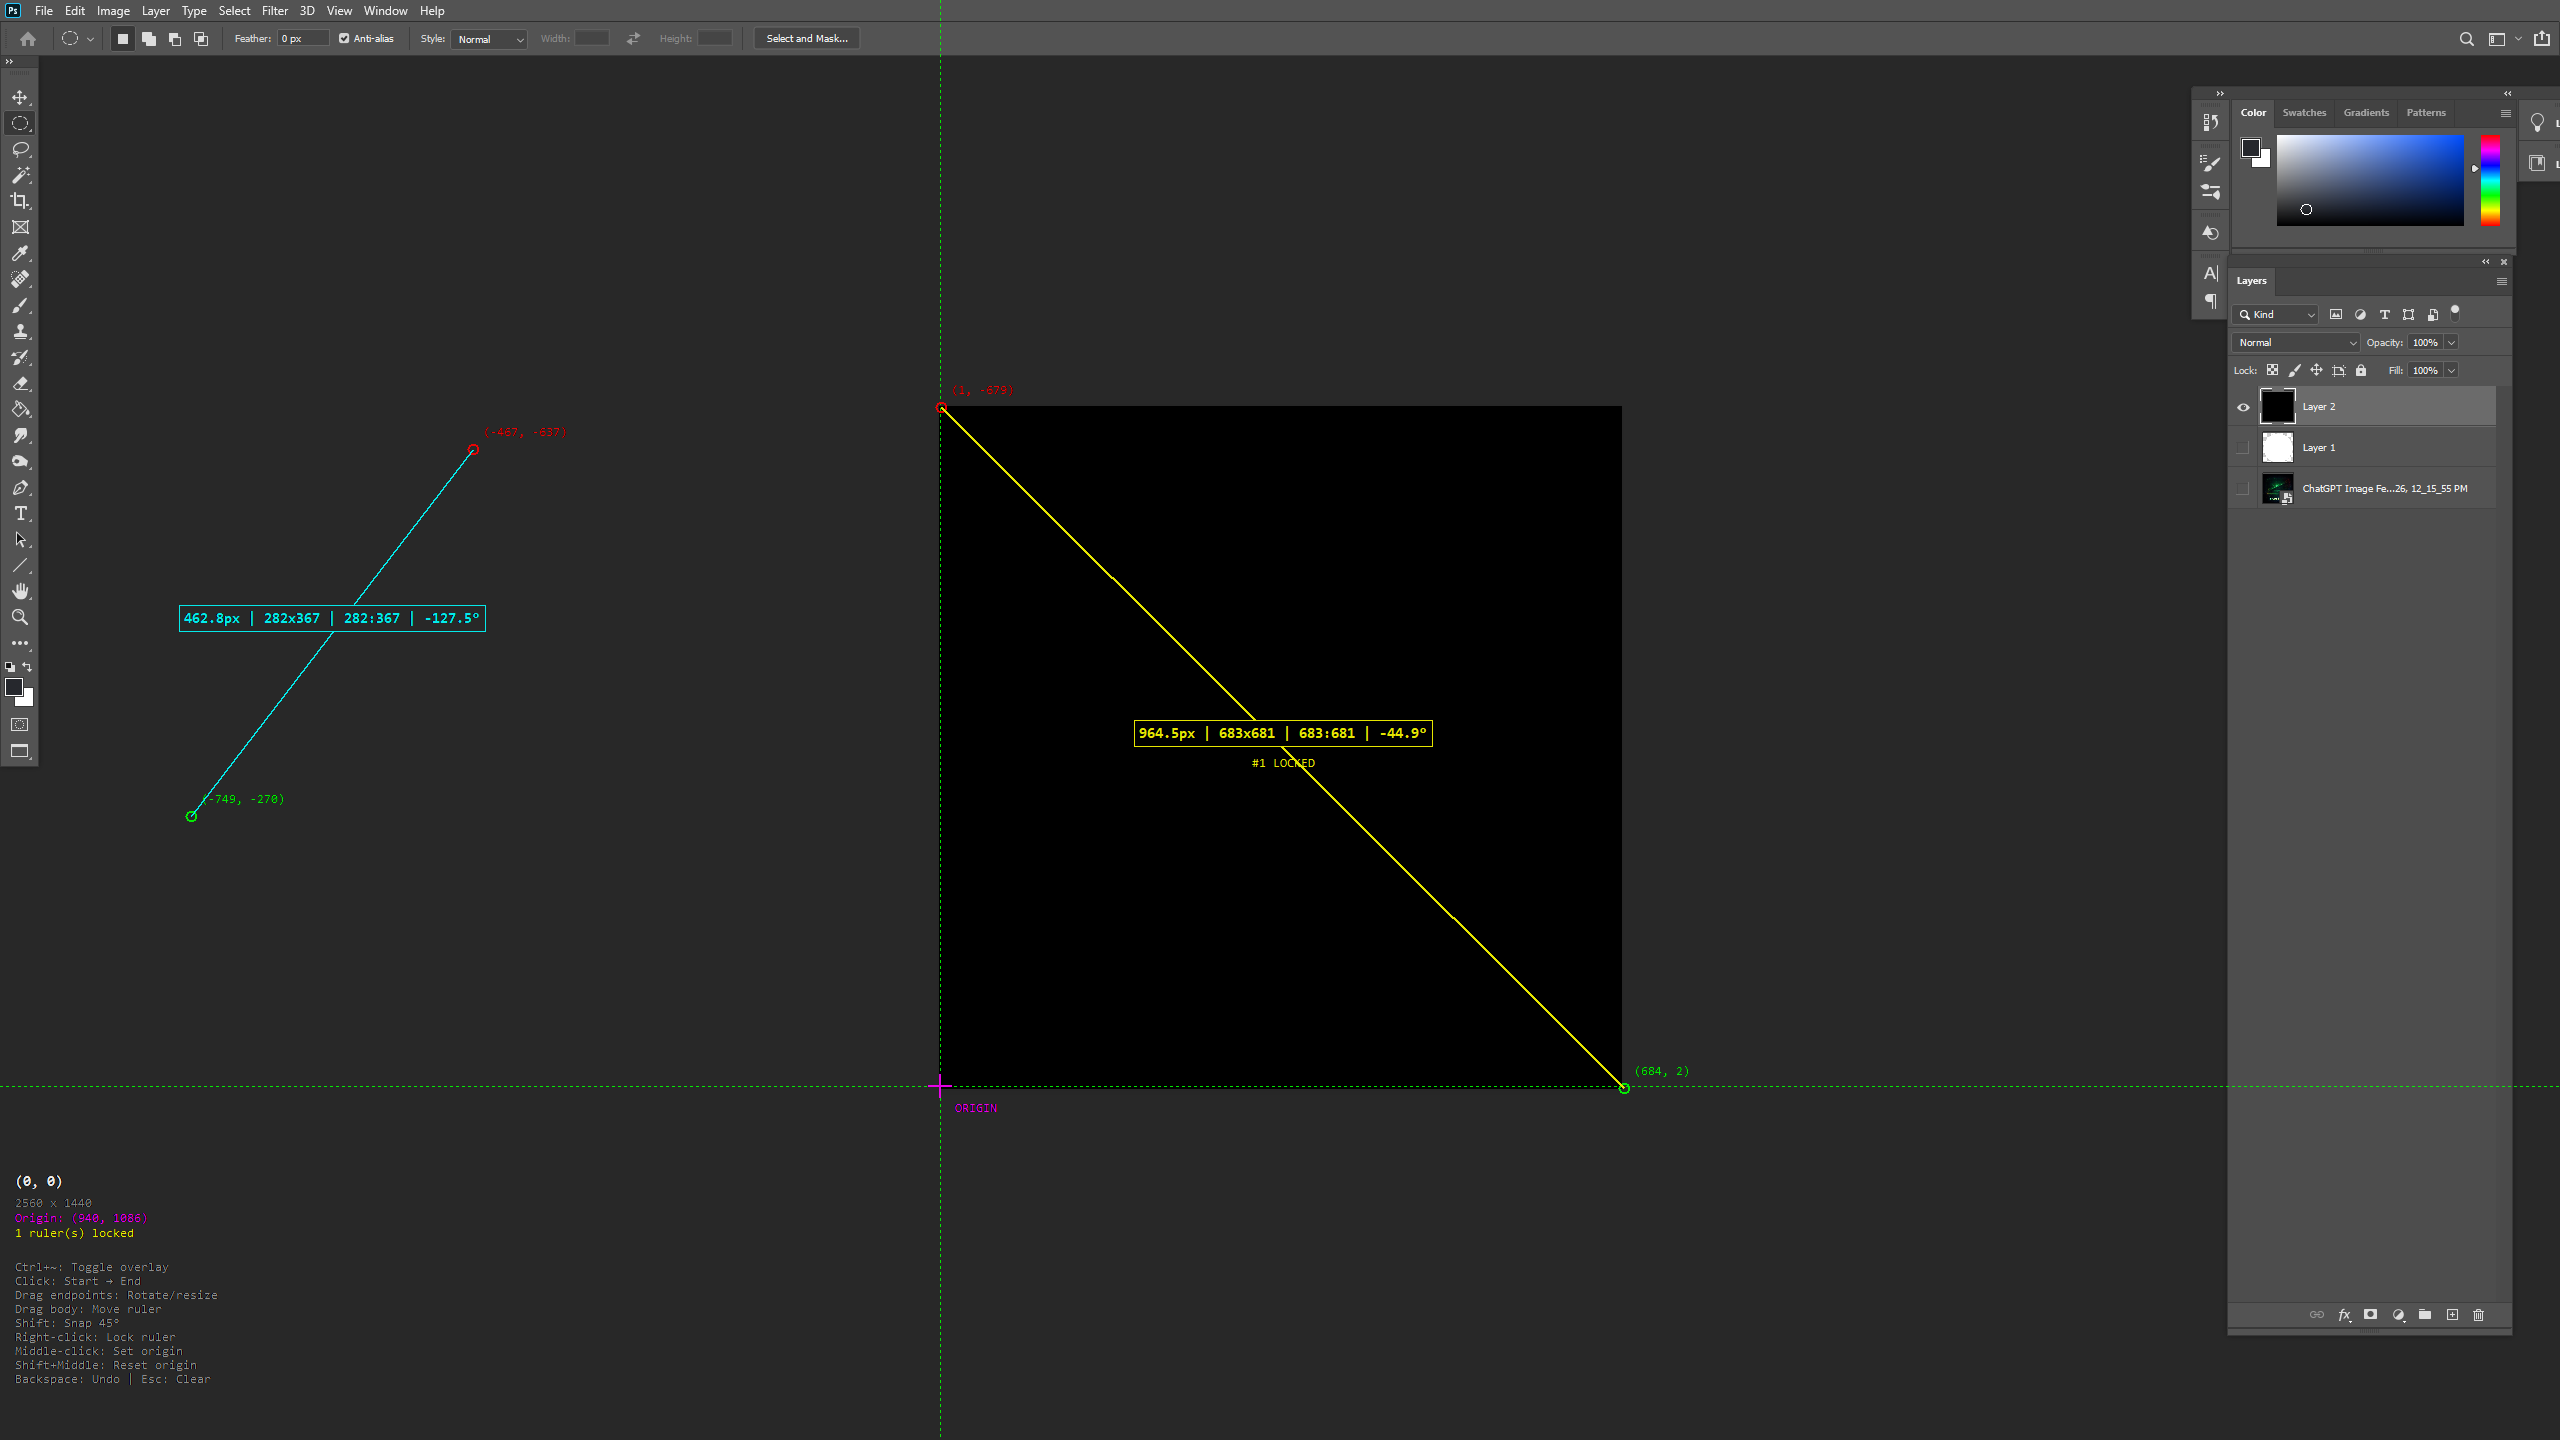Select the Eyedropper tool
This screenshot has height=1440, width=2560.
pos(20,253)
